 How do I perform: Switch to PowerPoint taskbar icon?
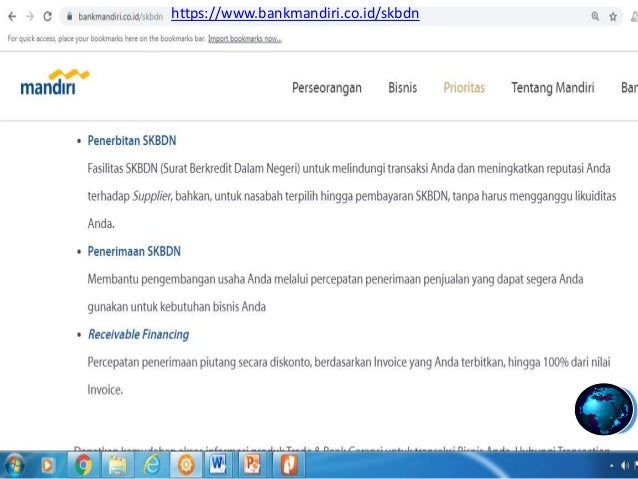[251, 465]
